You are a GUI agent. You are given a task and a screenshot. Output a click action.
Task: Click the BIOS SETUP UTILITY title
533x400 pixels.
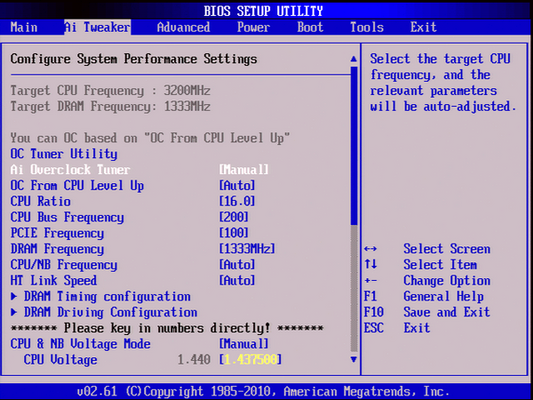pyautogui.click(x=263, y=11)
